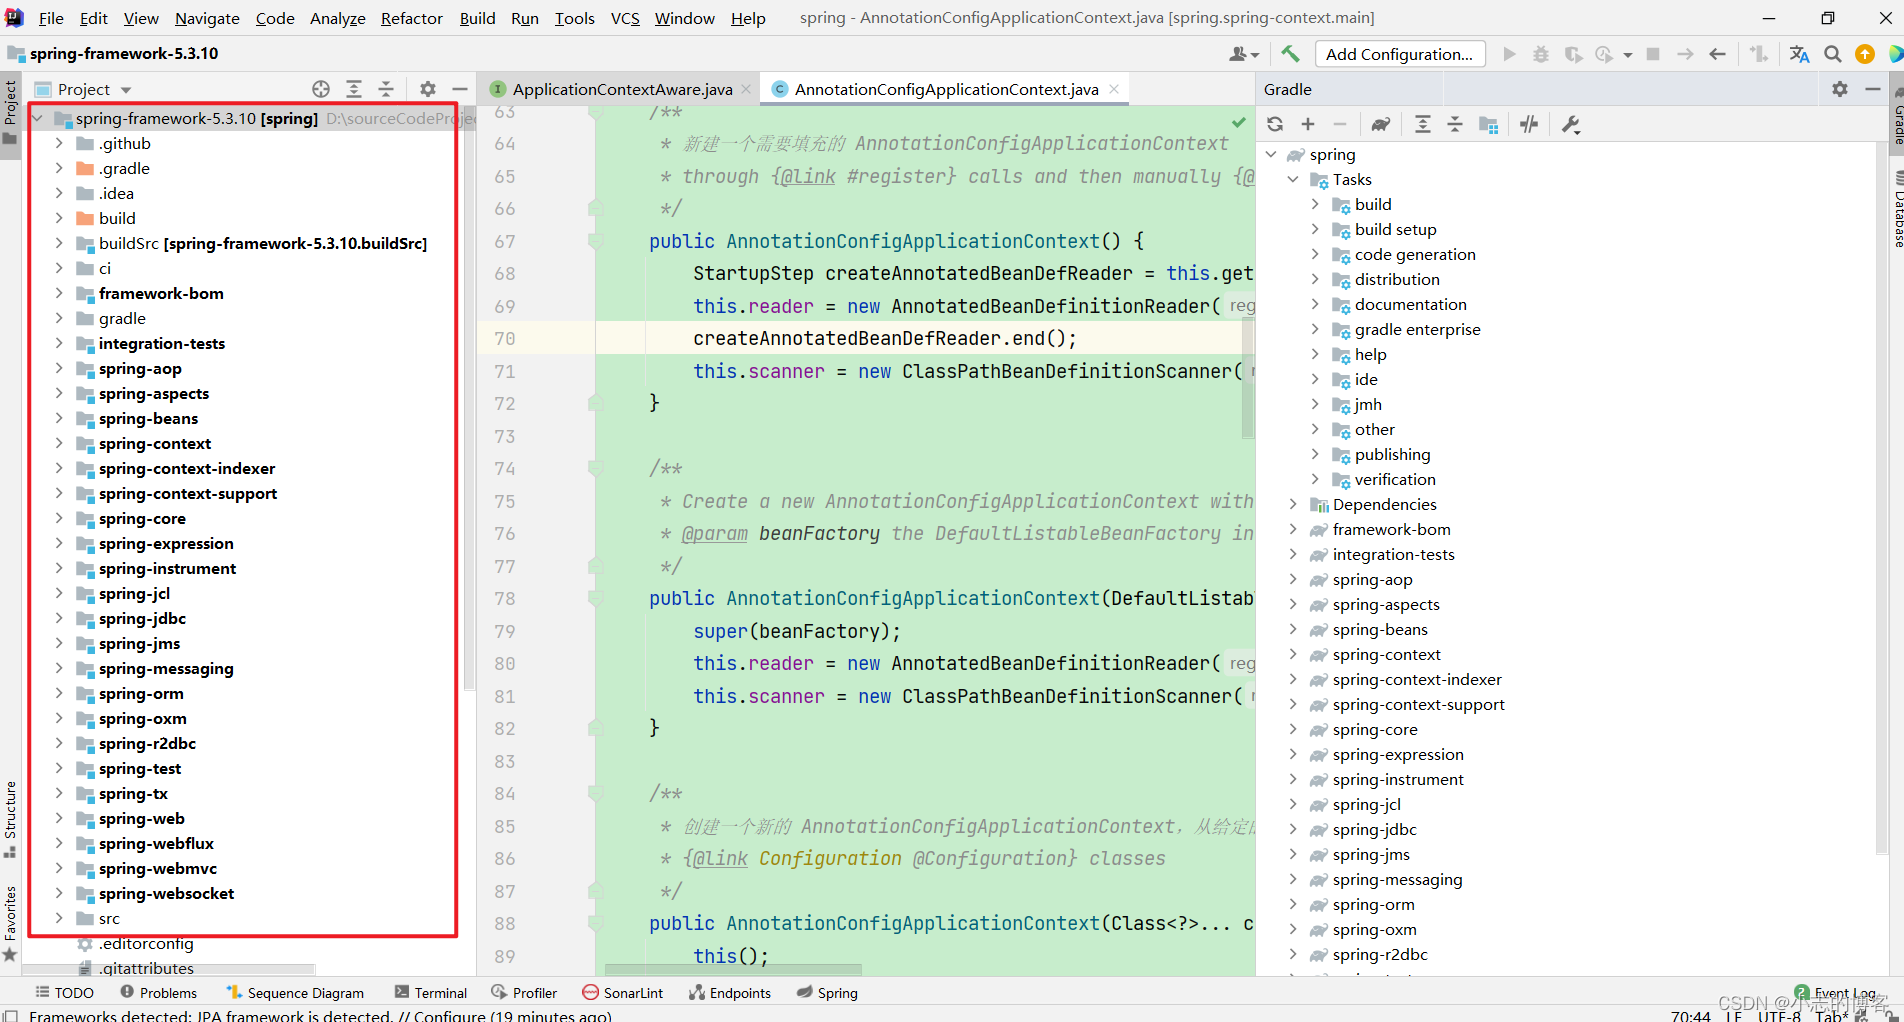Open Project panel gear options
Image resolution: width=1904 pixels, height=1022 pixels.
428,89
